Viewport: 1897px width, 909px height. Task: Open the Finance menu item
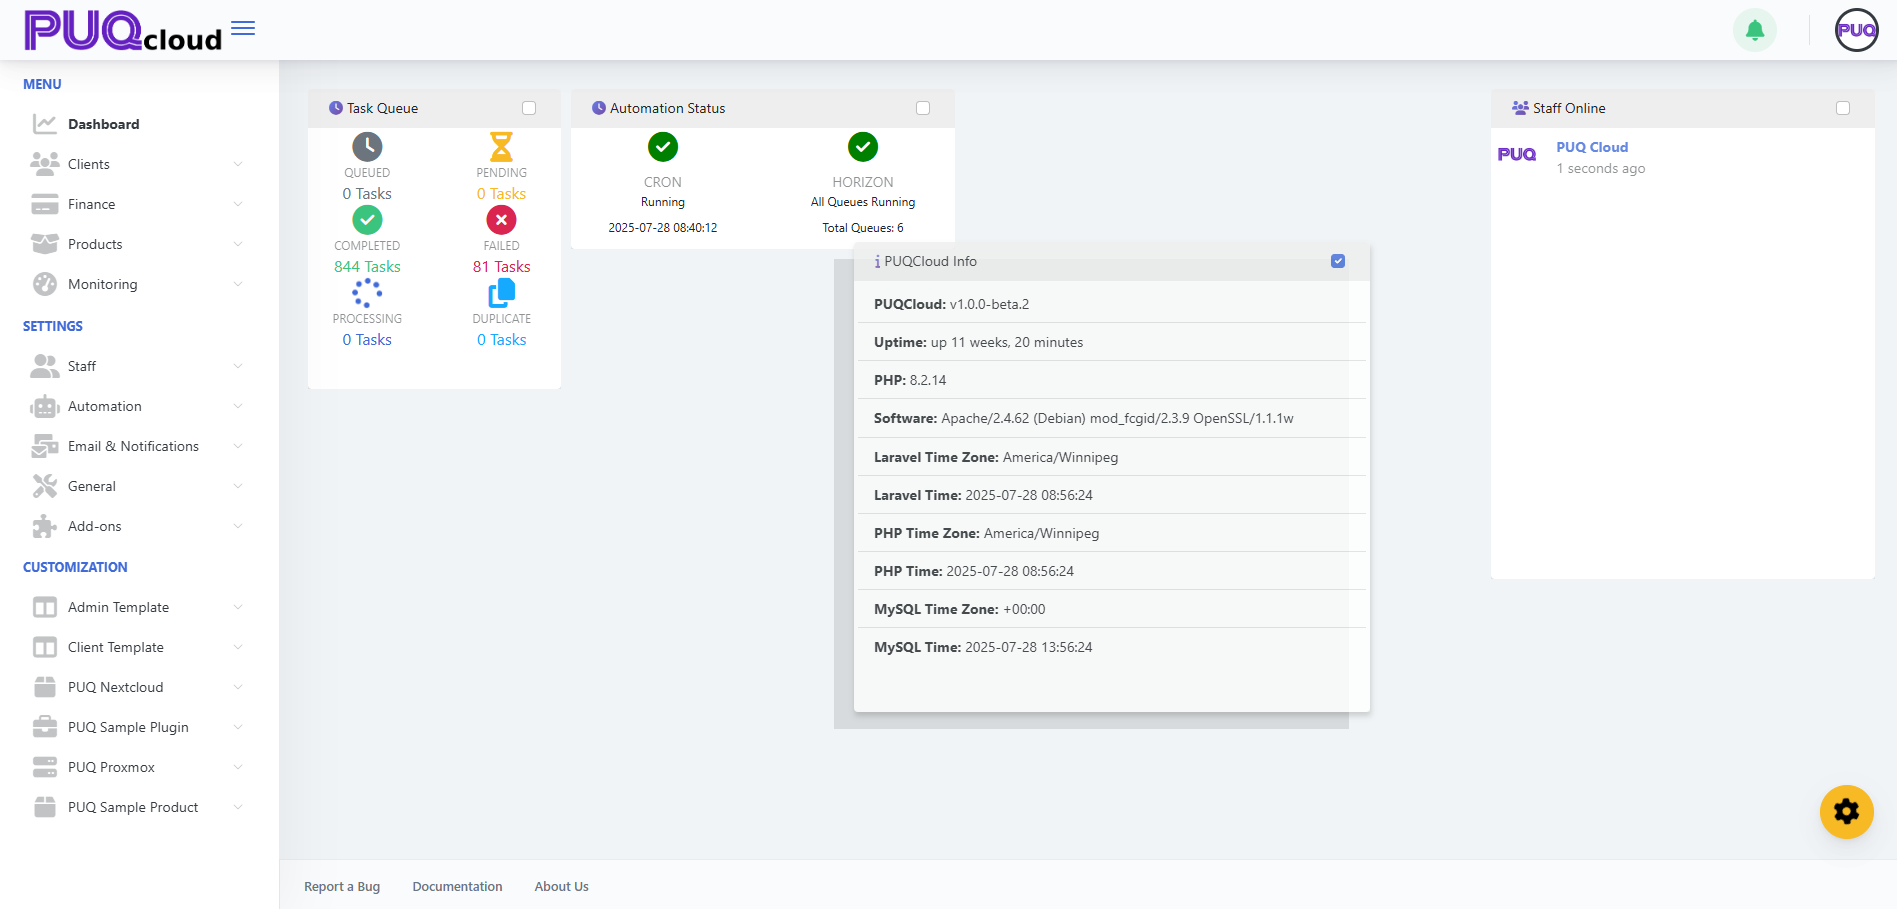click(x=139, y=204)
